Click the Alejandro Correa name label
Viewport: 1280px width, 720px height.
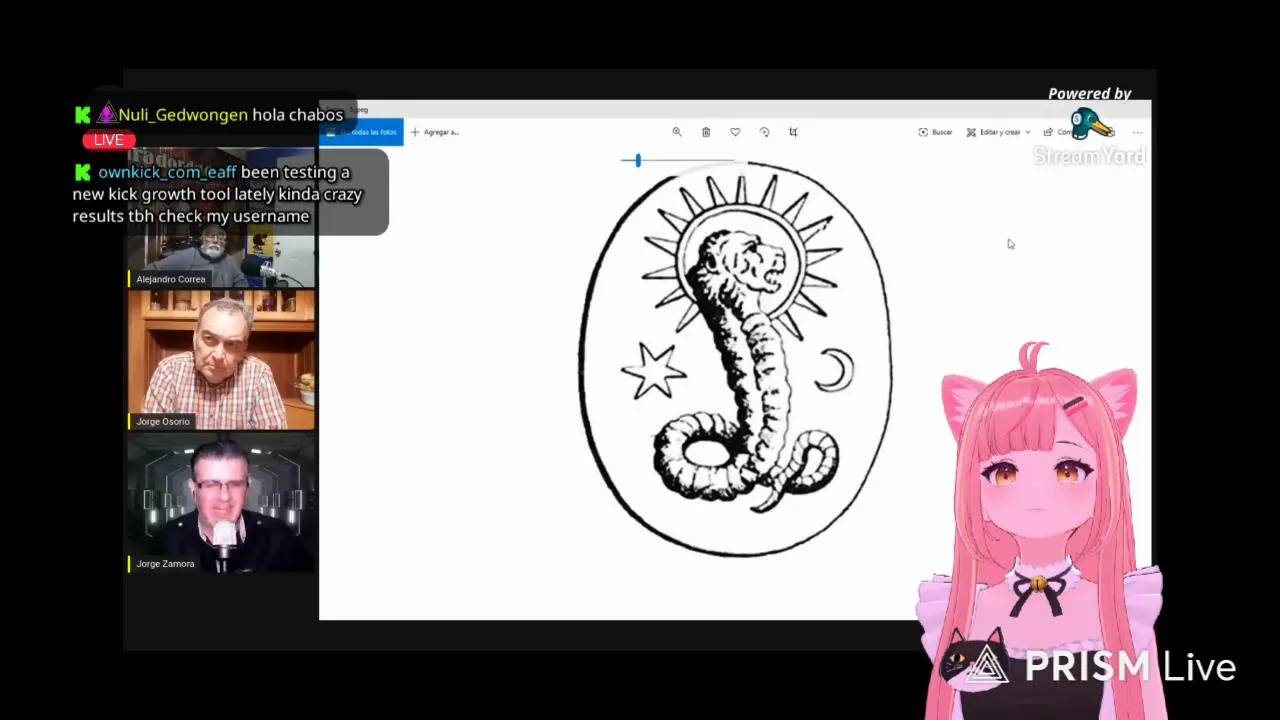click(x=171, y=279)
